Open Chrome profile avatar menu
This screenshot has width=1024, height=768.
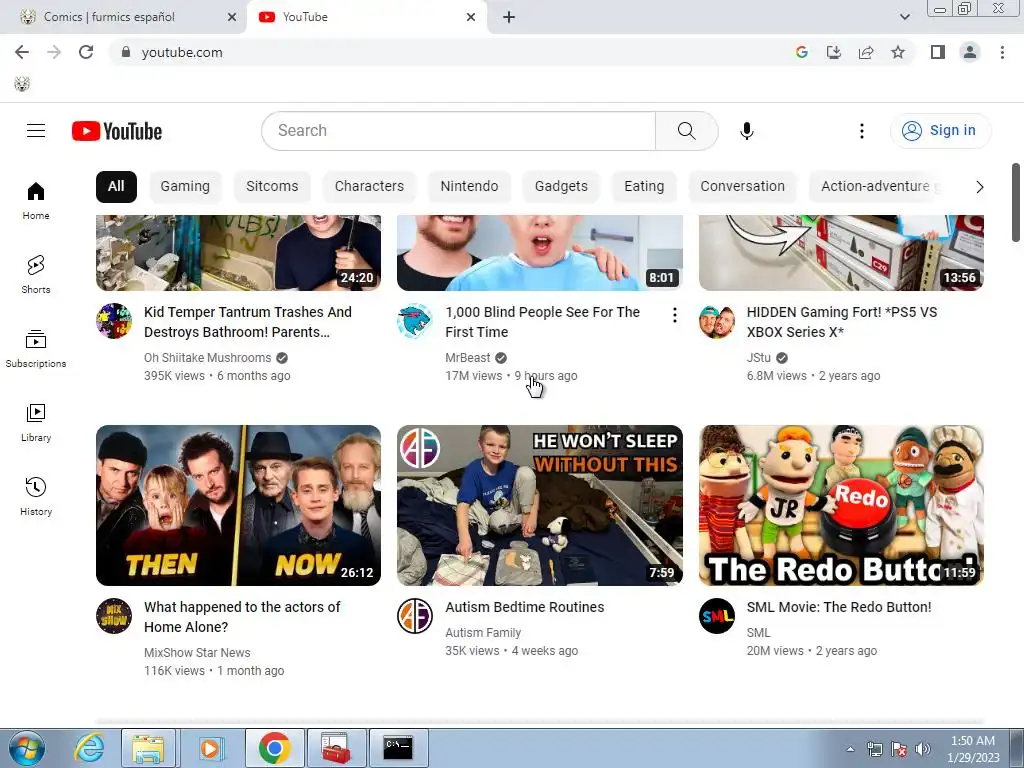tap(970, 52)
